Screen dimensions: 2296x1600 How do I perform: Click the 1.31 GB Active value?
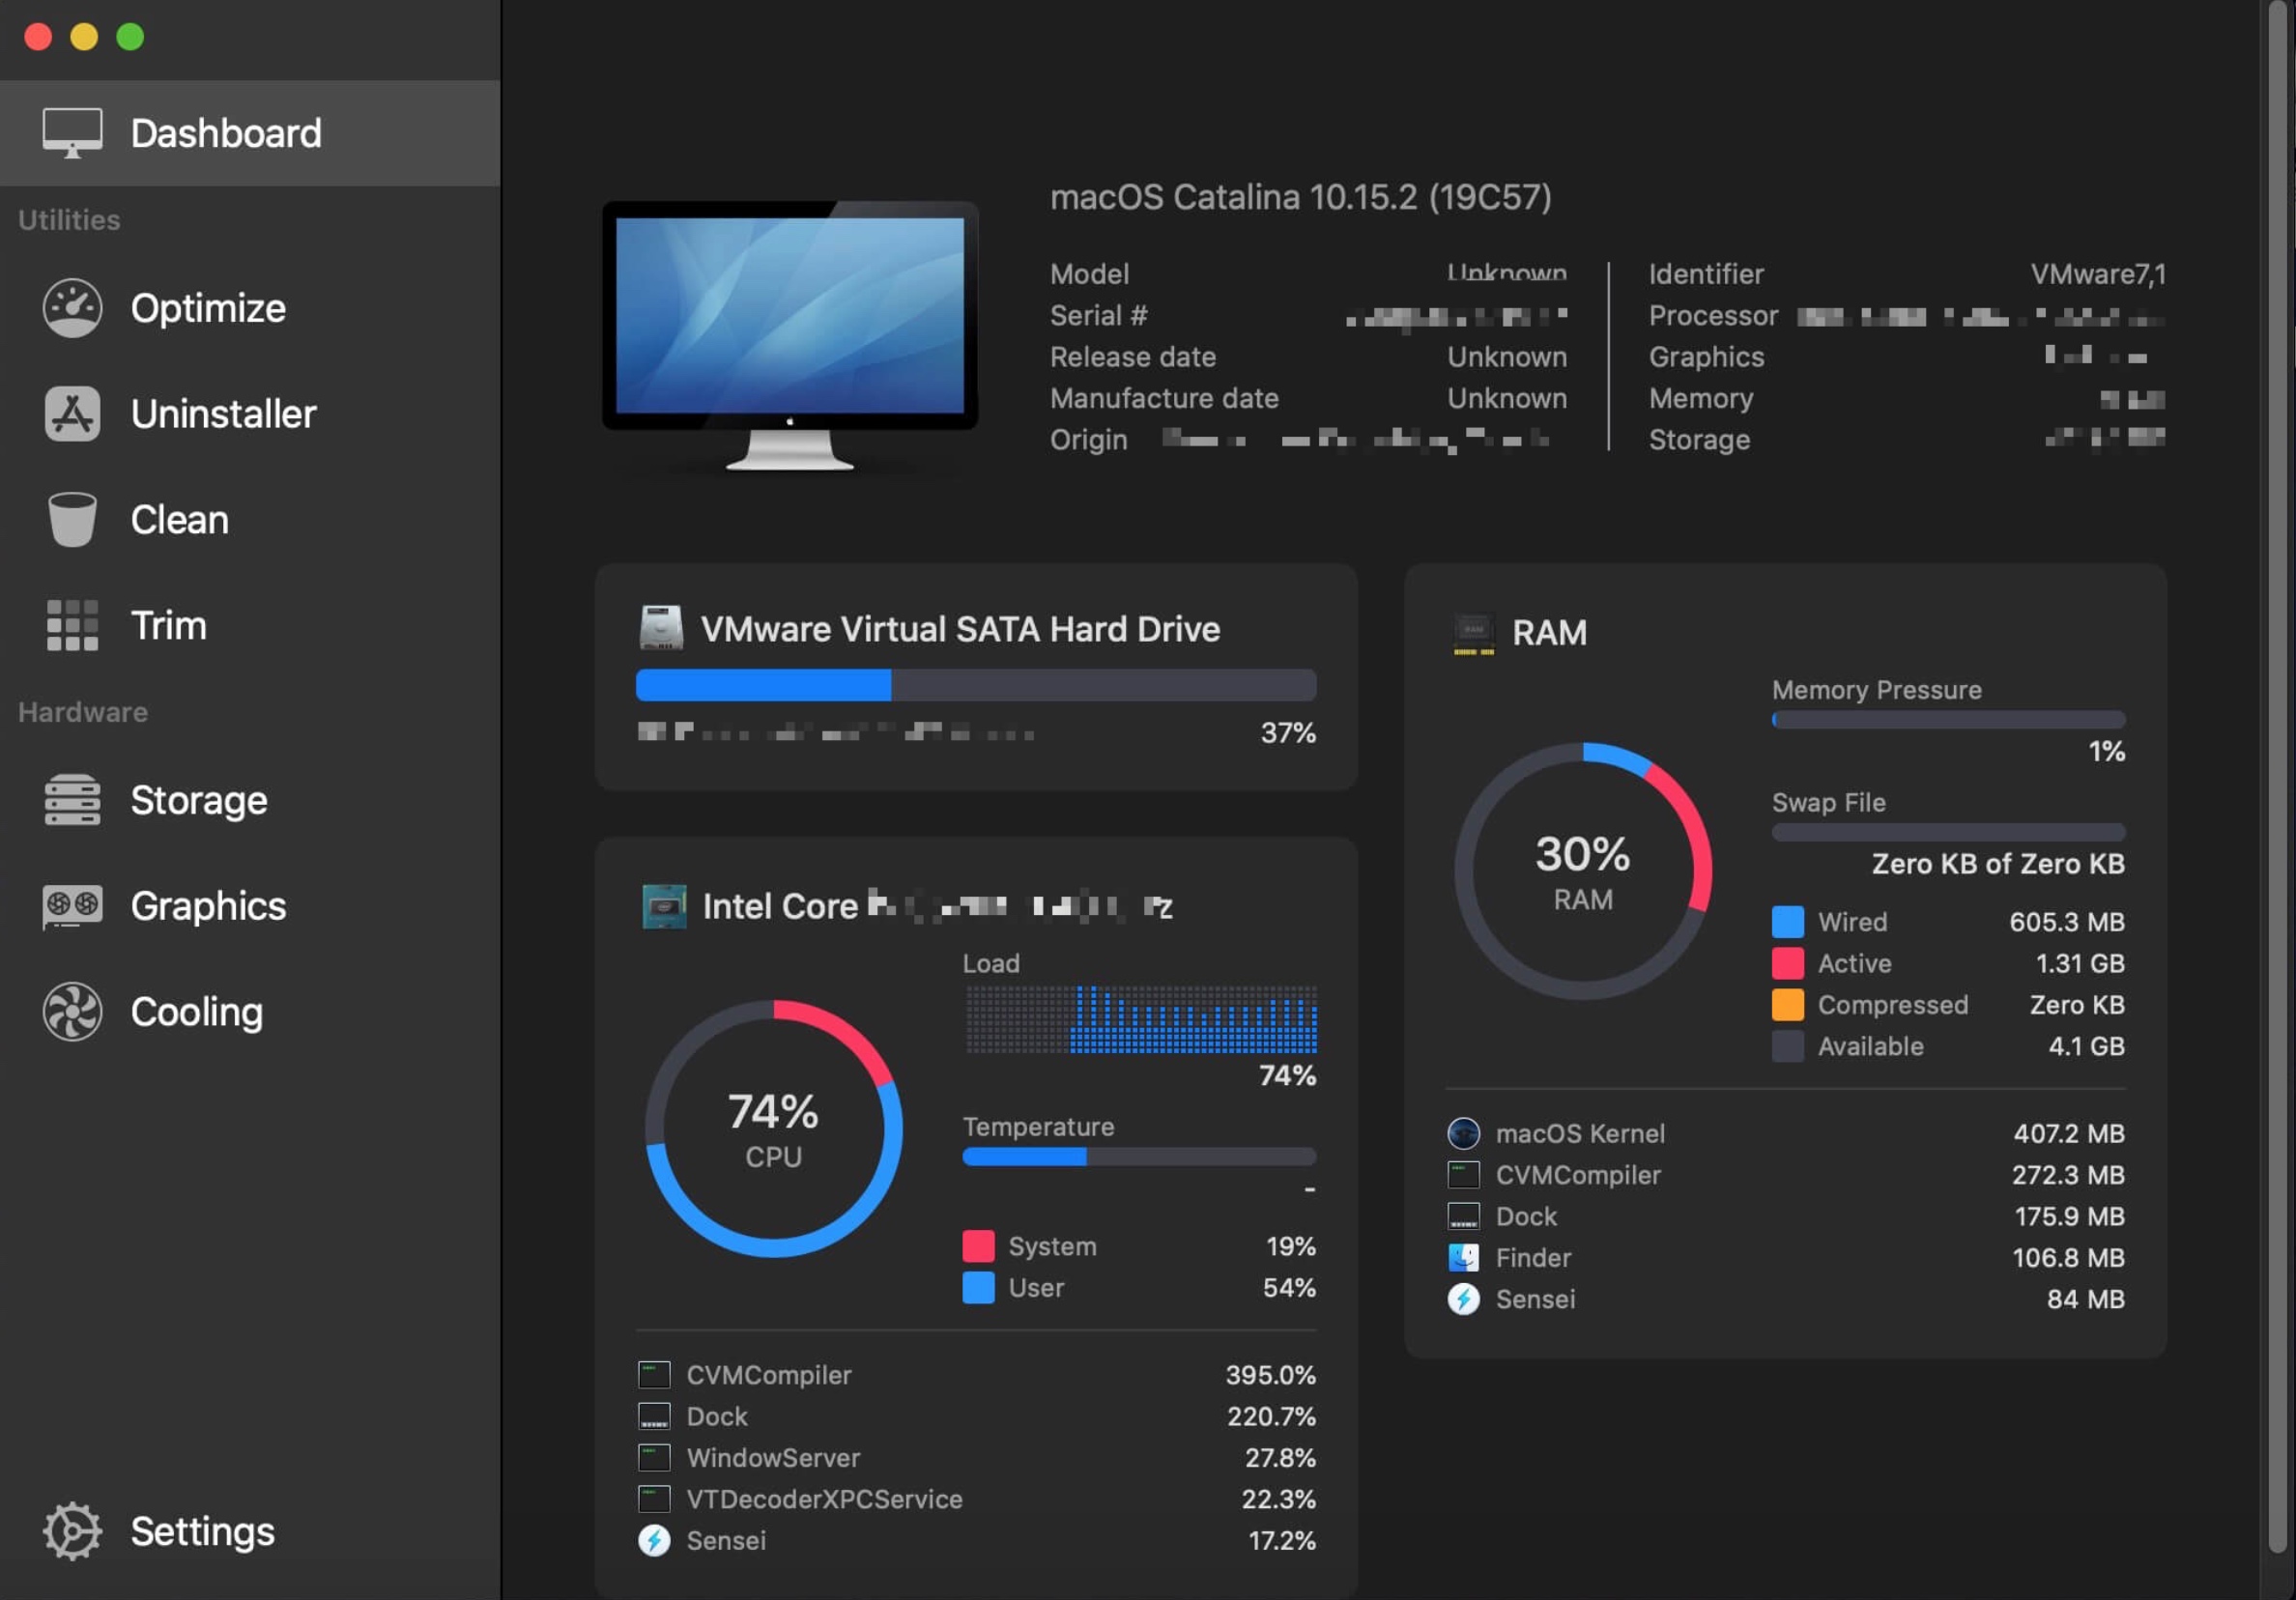(2081, 963)
